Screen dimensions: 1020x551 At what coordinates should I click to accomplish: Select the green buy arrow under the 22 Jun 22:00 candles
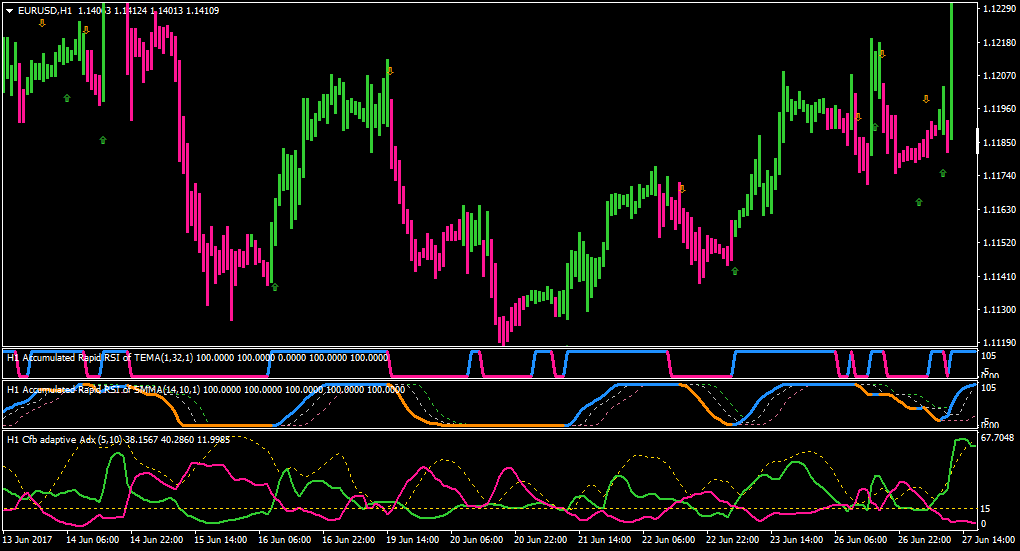735,271
